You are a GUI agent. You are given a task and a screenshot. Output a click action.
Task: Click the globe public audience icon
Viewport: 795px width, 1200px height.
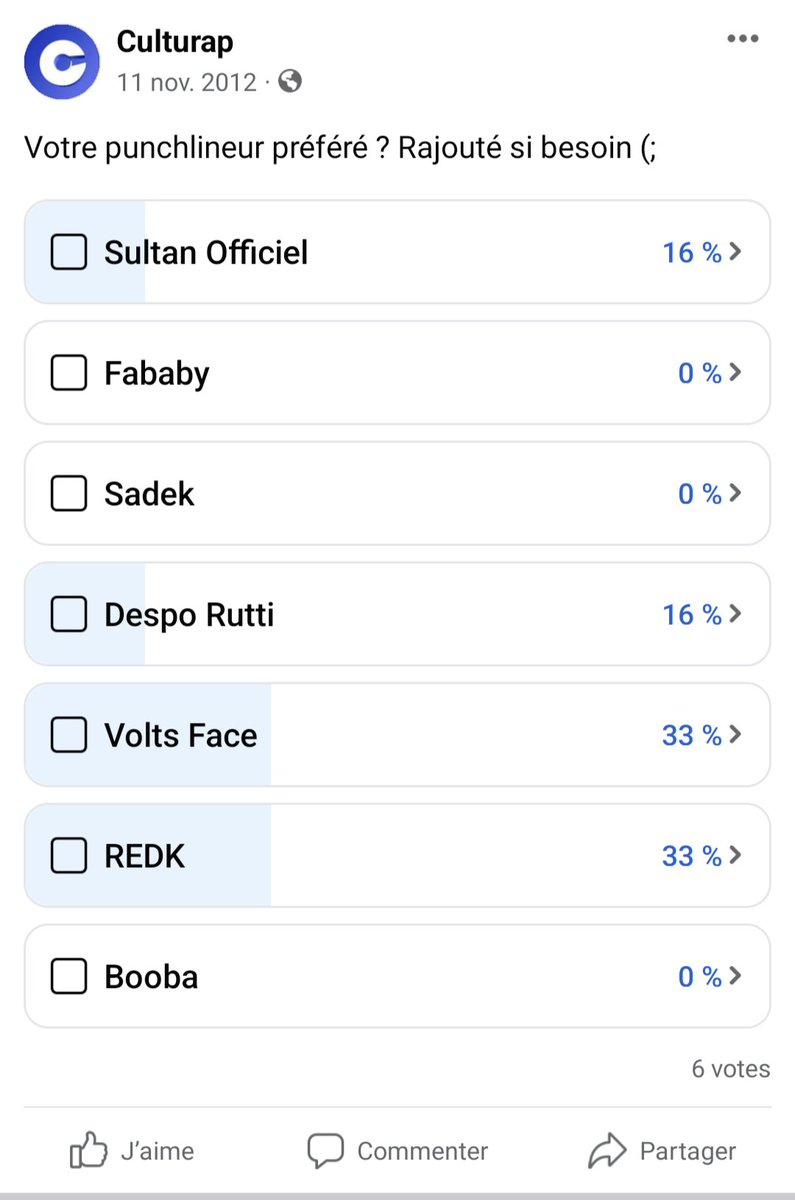(x=290, y=82)
